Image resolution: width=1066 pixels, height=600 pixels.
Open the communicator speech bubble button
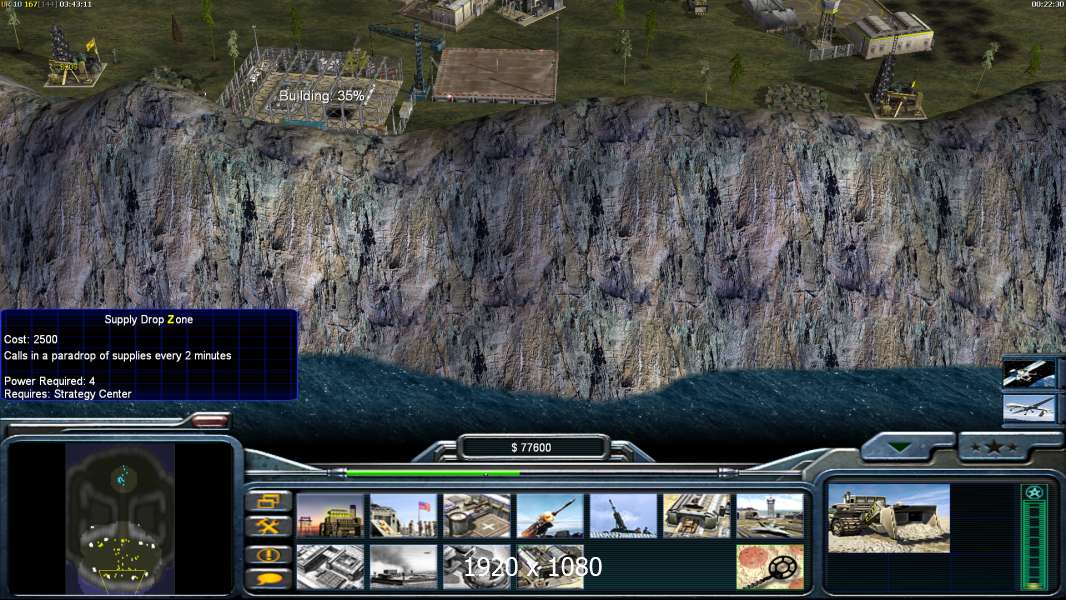269,578
